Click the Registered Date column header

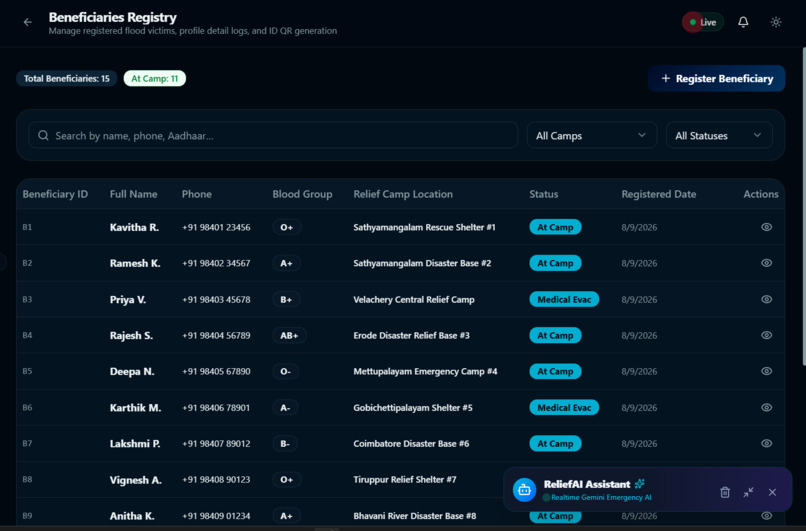(x=658, y=194)
